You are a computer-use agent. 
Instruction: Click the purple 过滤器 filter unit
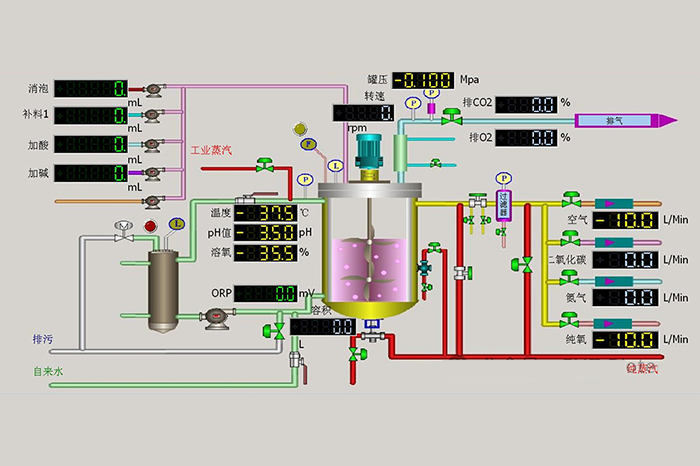coord(503,205)
